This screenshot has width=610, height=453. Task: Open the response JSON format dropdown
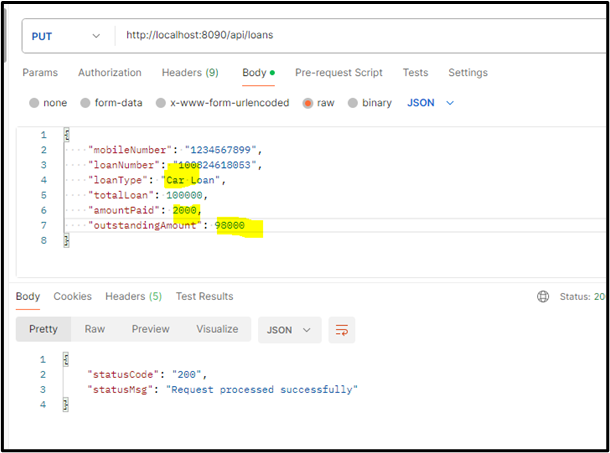[x=288, y=329]
